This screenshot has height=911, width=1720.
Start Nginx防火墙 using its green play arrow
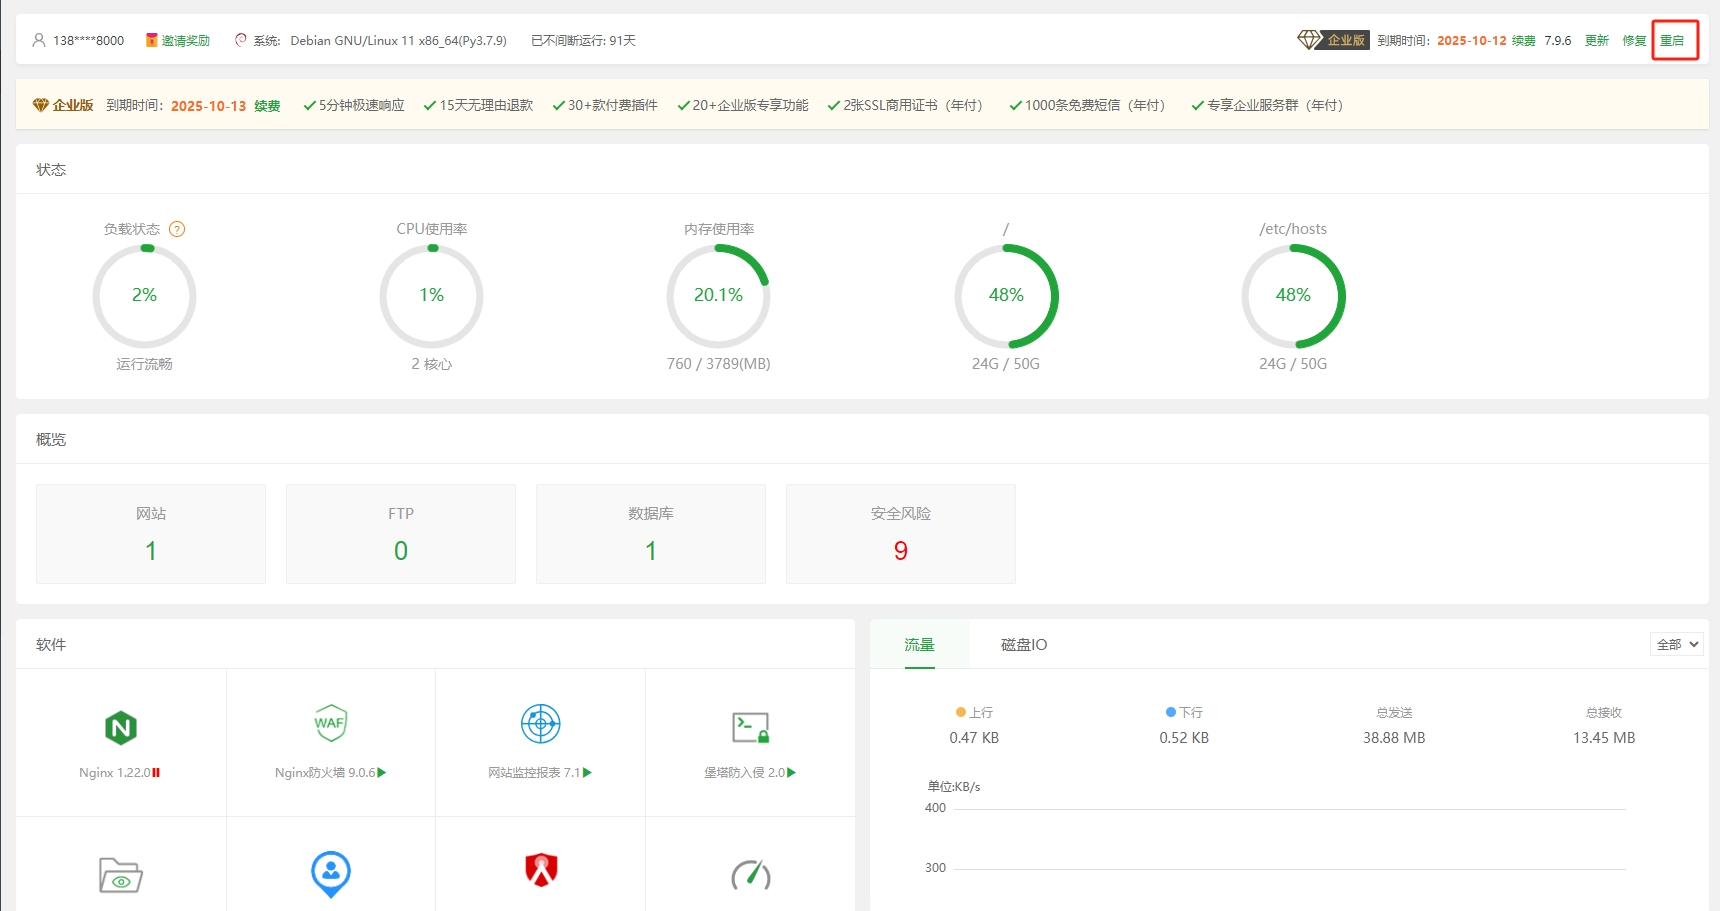click(x=382, y=773)
